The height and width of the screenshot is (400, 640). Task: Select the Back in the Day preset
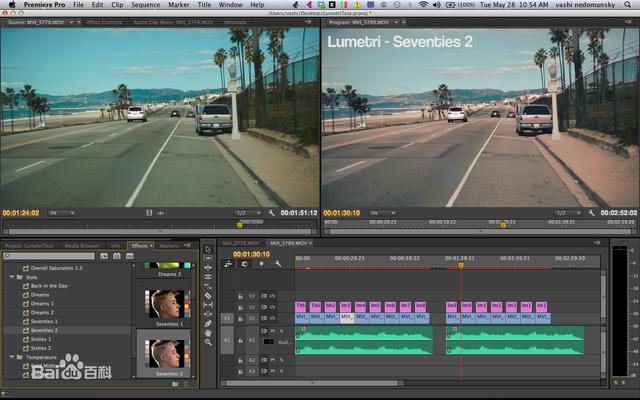49,286
